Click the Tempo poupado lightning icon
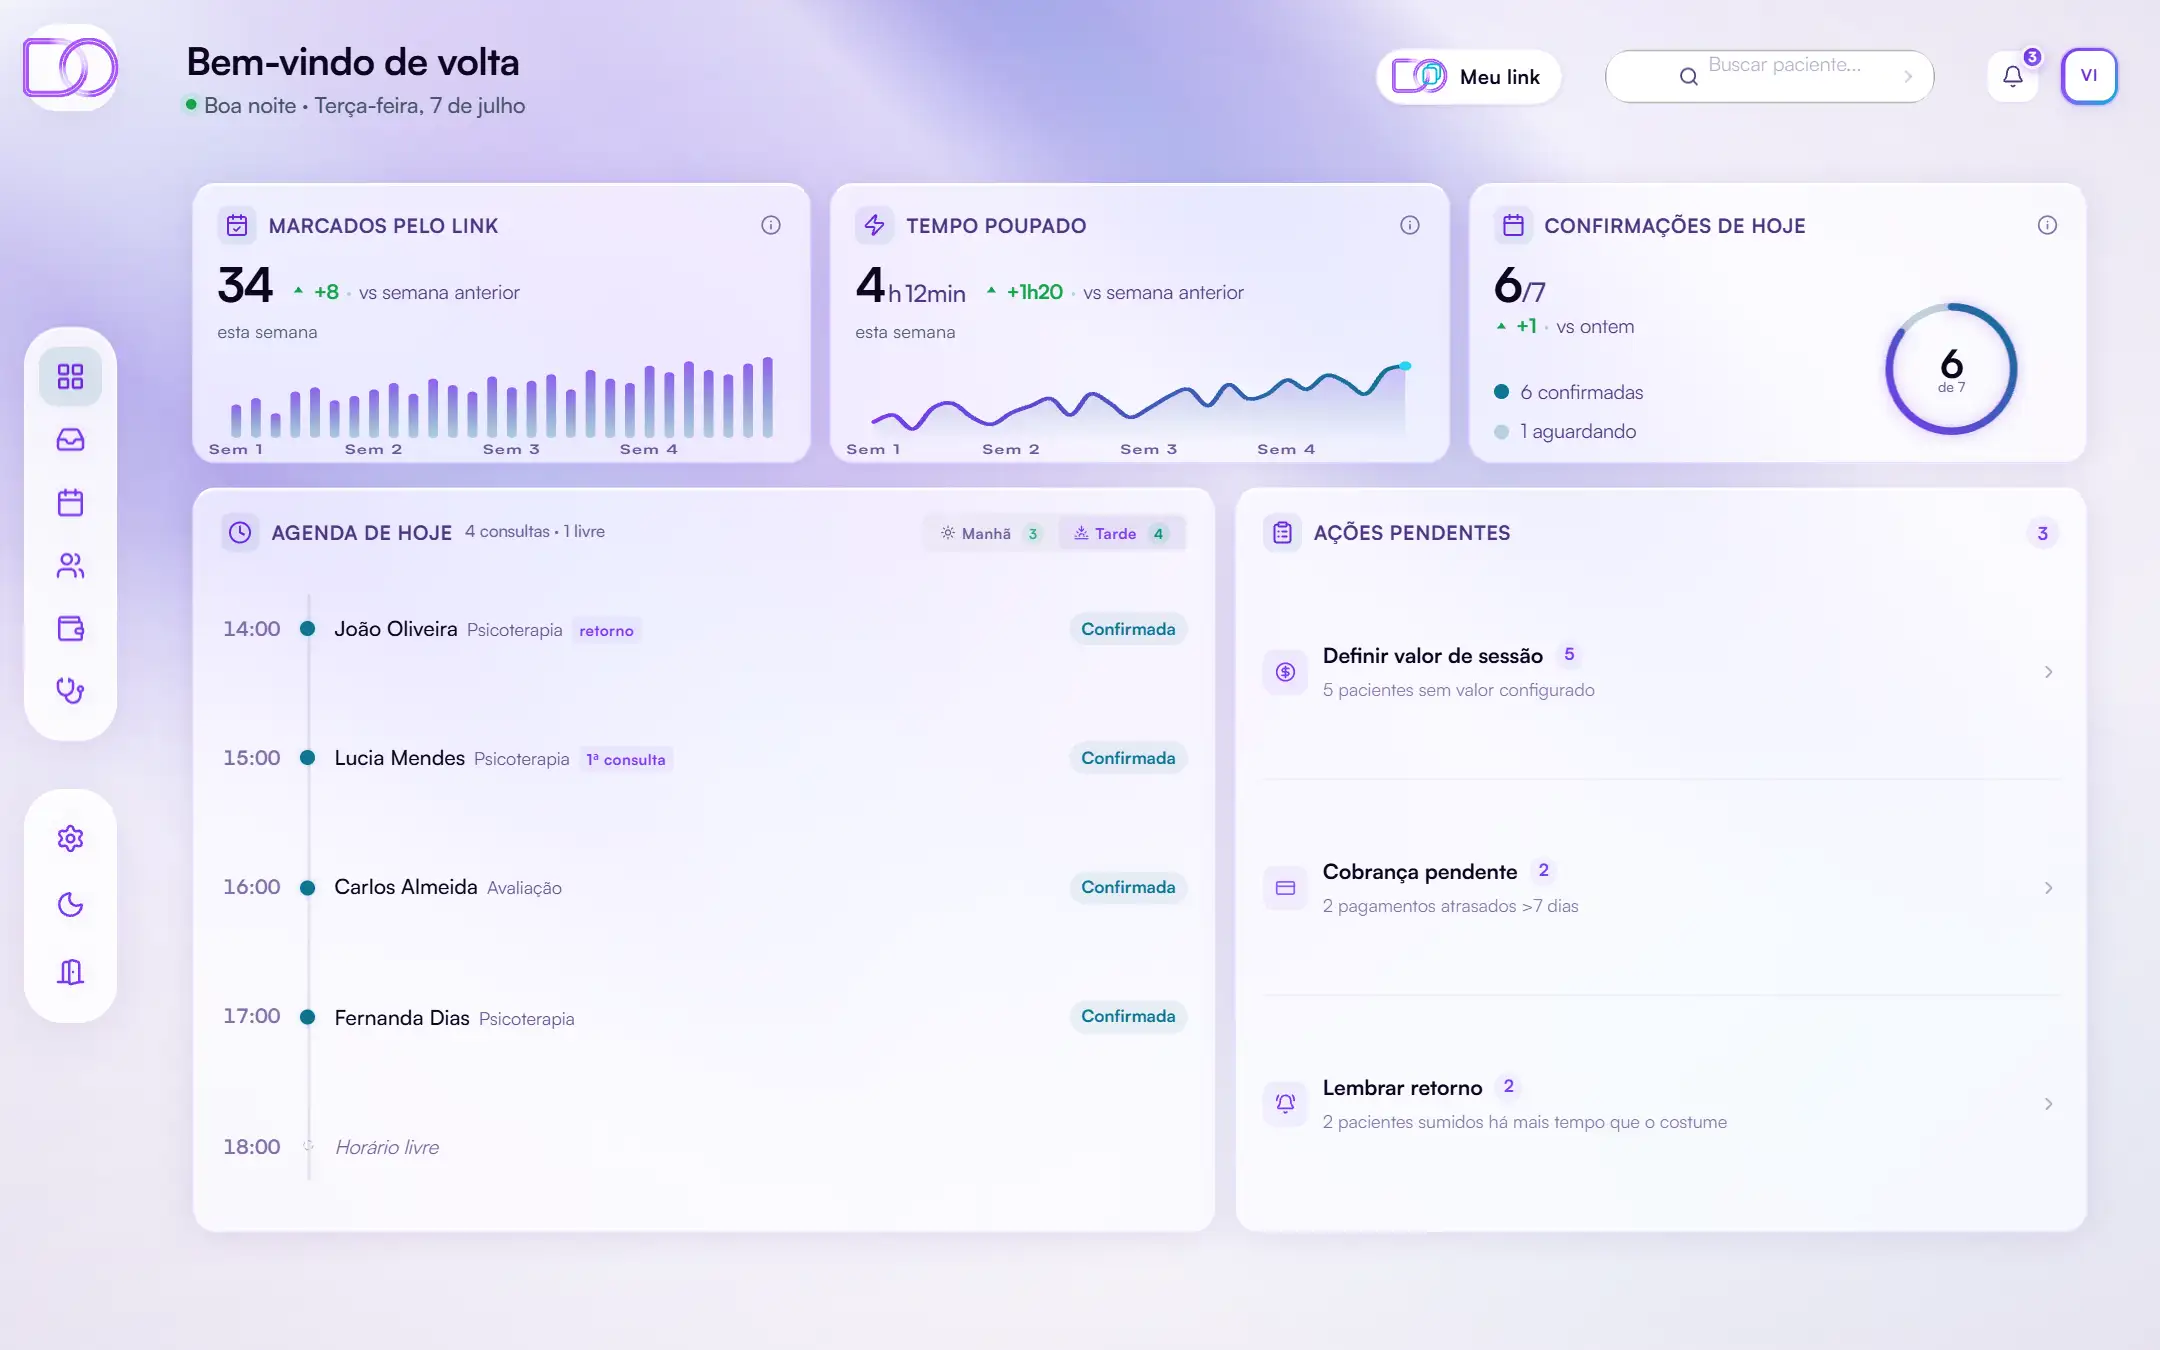2160x1350 pixels. [874, 225]
